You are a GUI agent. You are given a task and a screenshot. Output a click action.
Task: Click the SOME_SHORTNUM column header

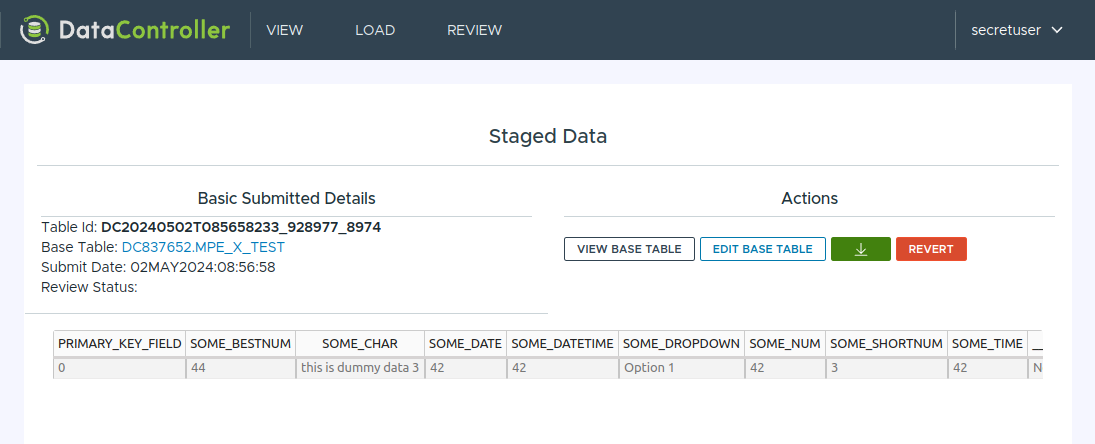[x=886, y=344]
